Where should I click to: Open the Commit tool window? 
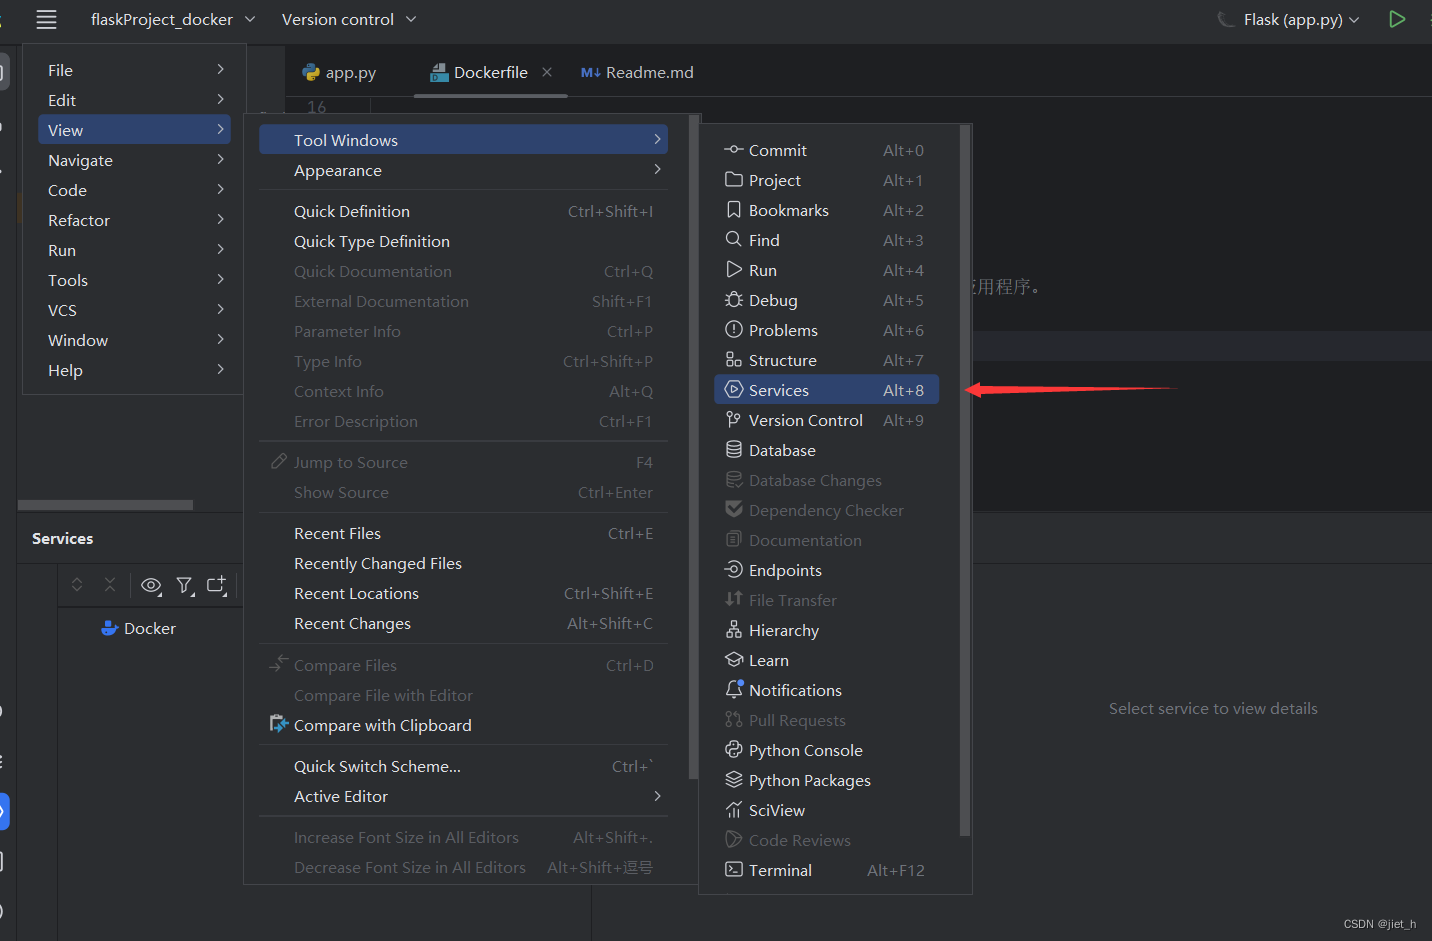pyautogui.click(x=826, y=150)
